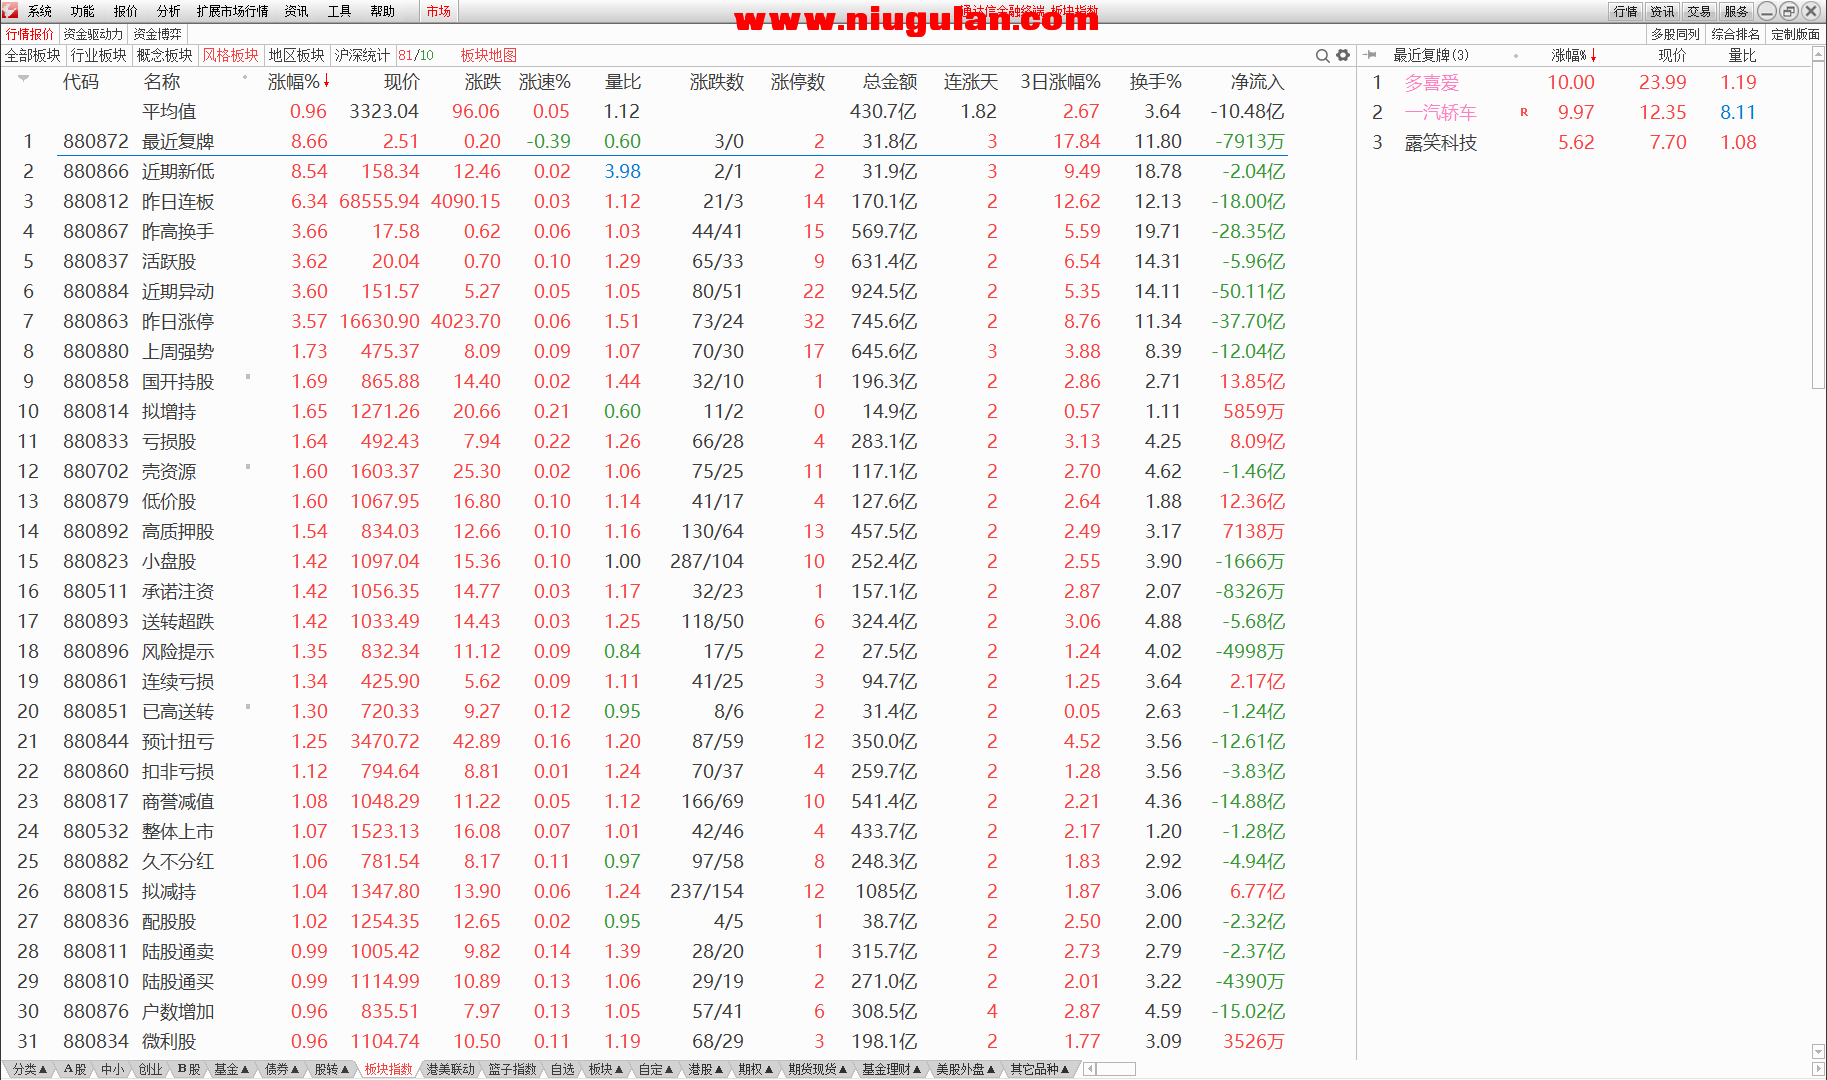Open the 扩展市场行情 menu
Image resolution: width=1827 pixels, height=1080 pixels.
233,11
